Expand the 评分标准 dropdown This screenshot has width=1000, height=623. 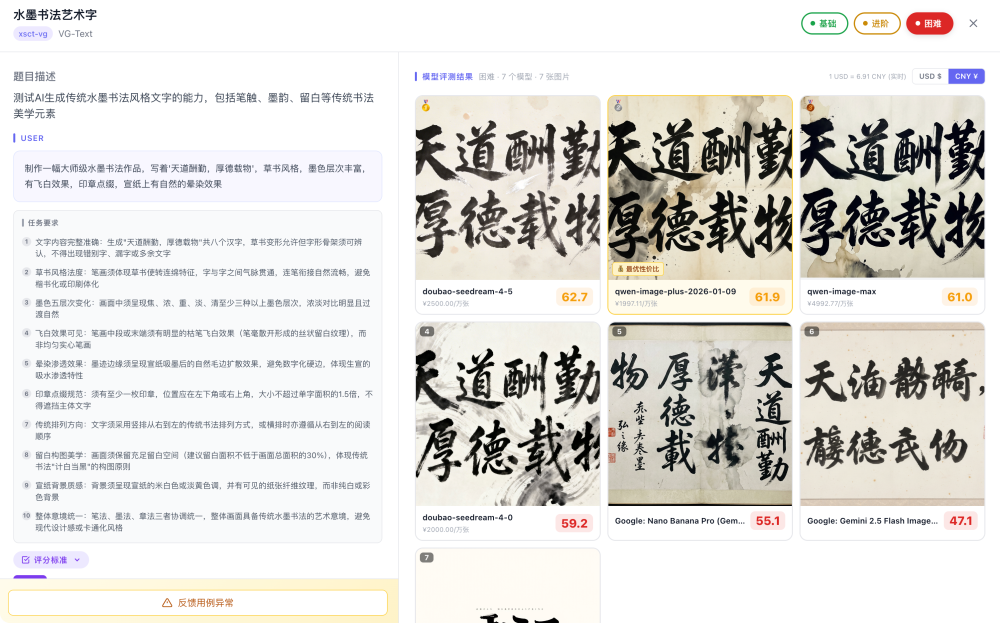click(75, 560)
